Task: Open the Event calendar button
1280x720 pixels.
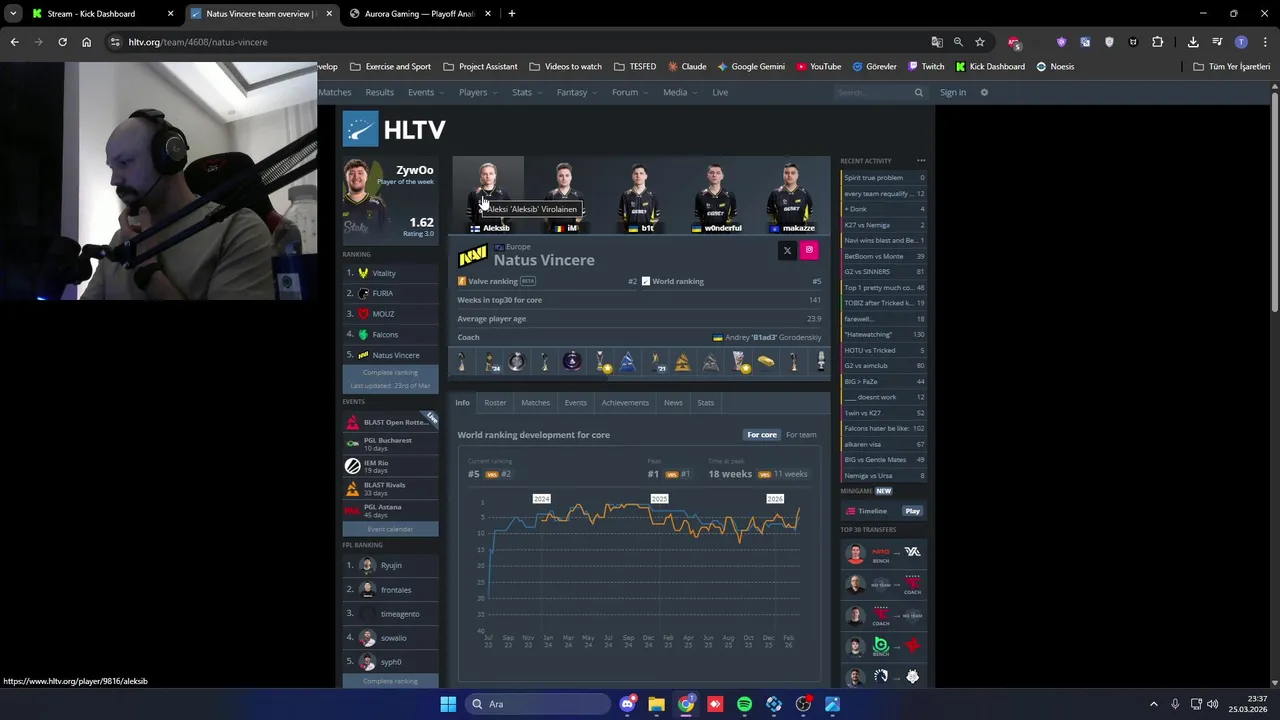Action: (x=390, y=529)
